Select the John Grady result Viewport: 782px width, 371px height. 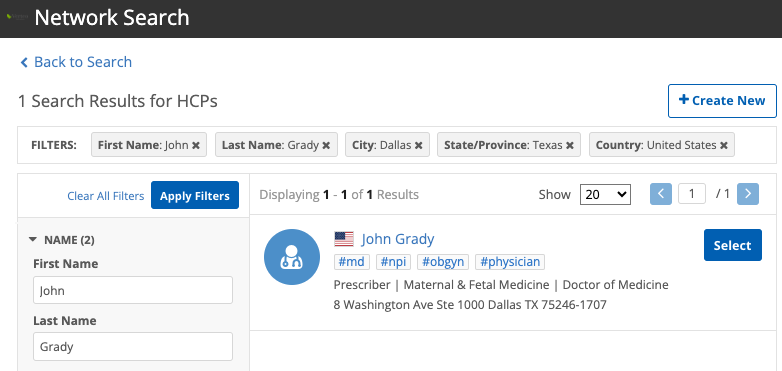pos(733,245)
